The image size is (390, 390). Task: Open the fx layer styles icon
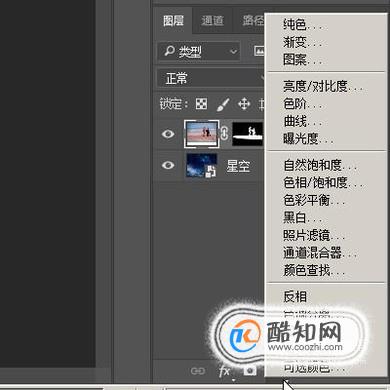[x=225, y=371]
